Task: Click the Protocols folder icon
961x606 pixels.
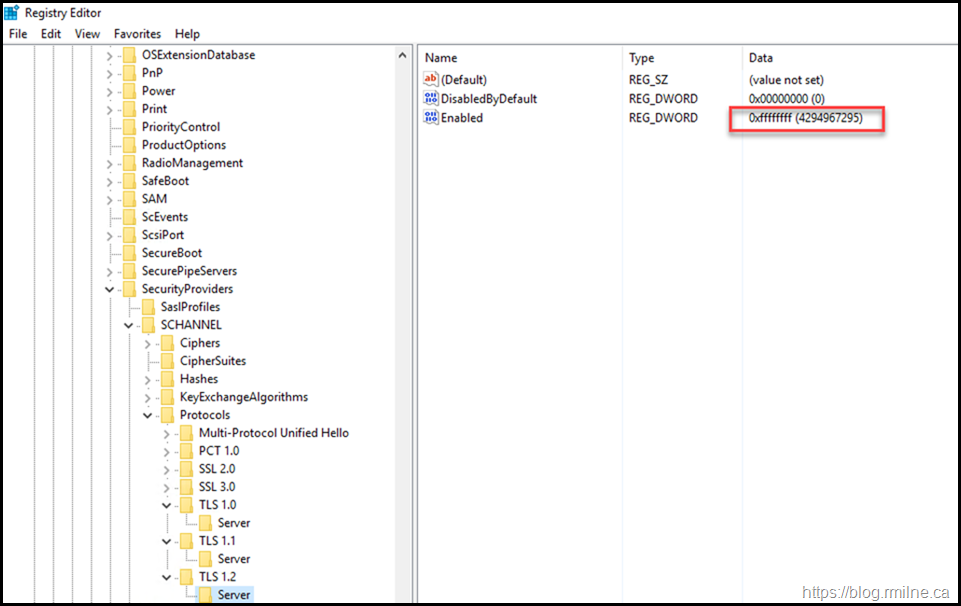Action: 167,415
